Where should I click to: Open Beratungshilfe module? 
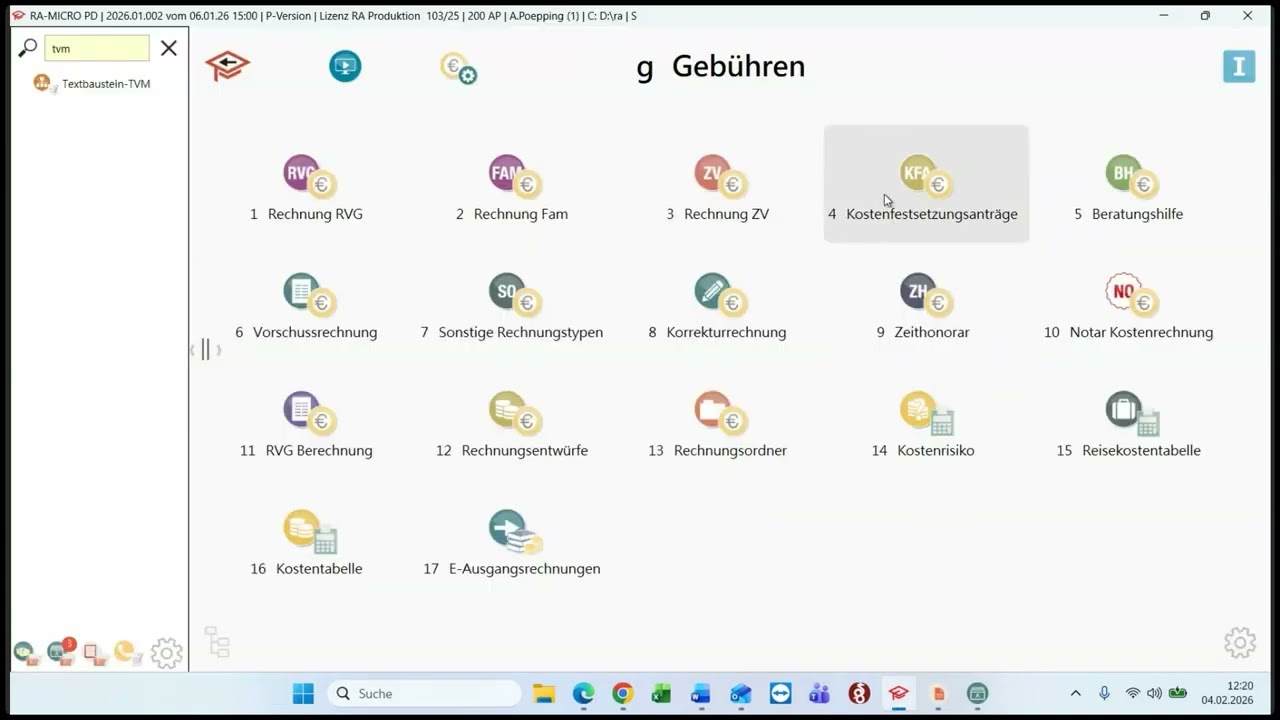pos(1129,188)
